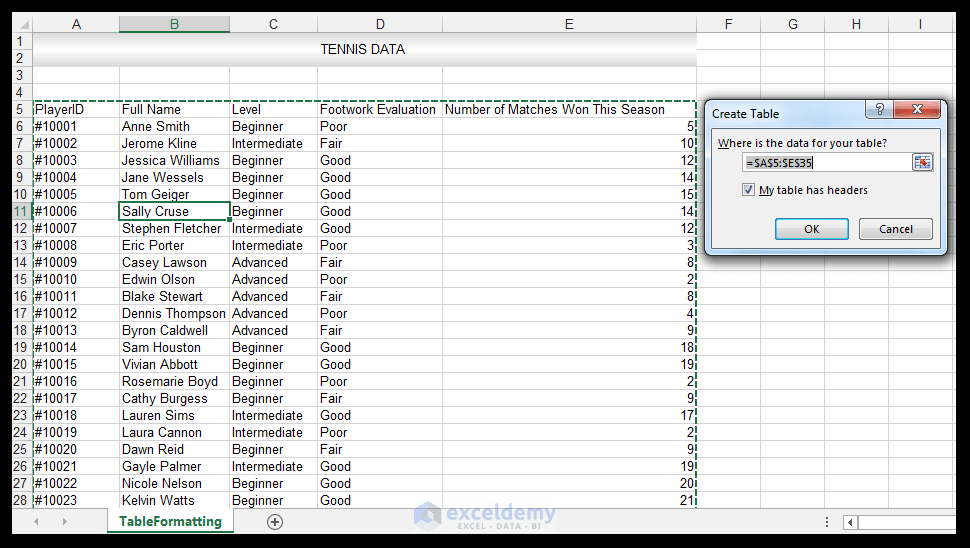Toggle My table has headers checkbox
This screenshot has height=548, width=970.
pos(749,190)
